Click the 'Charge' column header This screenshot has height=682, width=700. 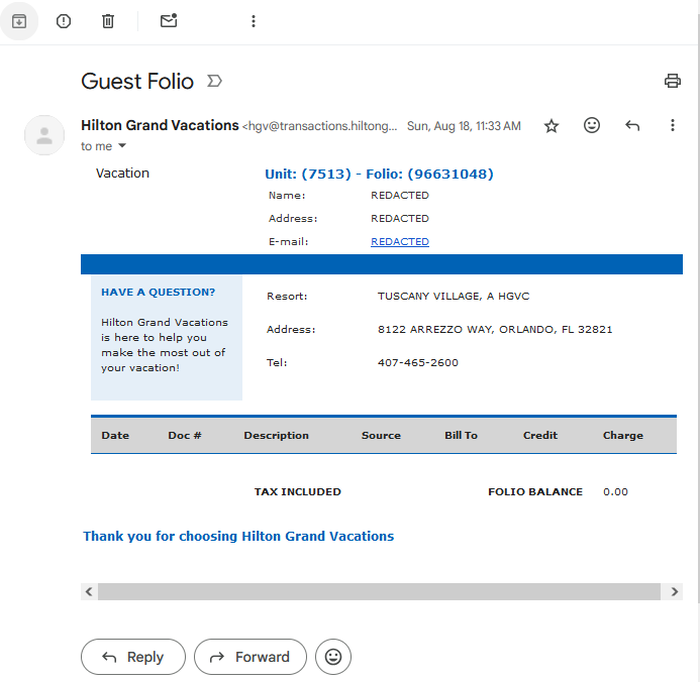tap(623, 436)
